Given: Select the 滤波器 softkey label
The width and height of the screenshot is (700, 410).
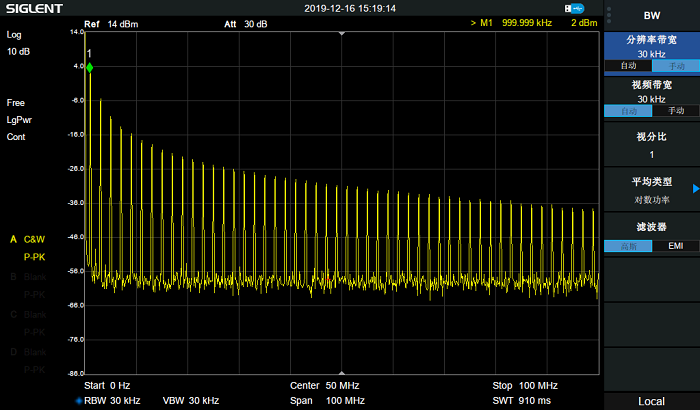Looking at the screenshot, I should coord(652,227).
